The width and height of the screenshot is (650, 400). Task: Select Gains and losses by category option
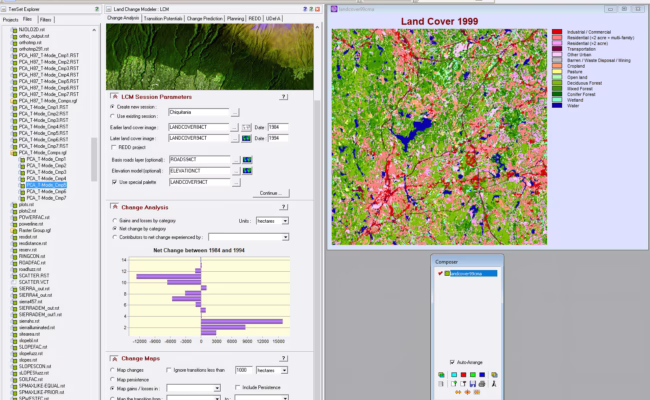(x=115, y=221)
